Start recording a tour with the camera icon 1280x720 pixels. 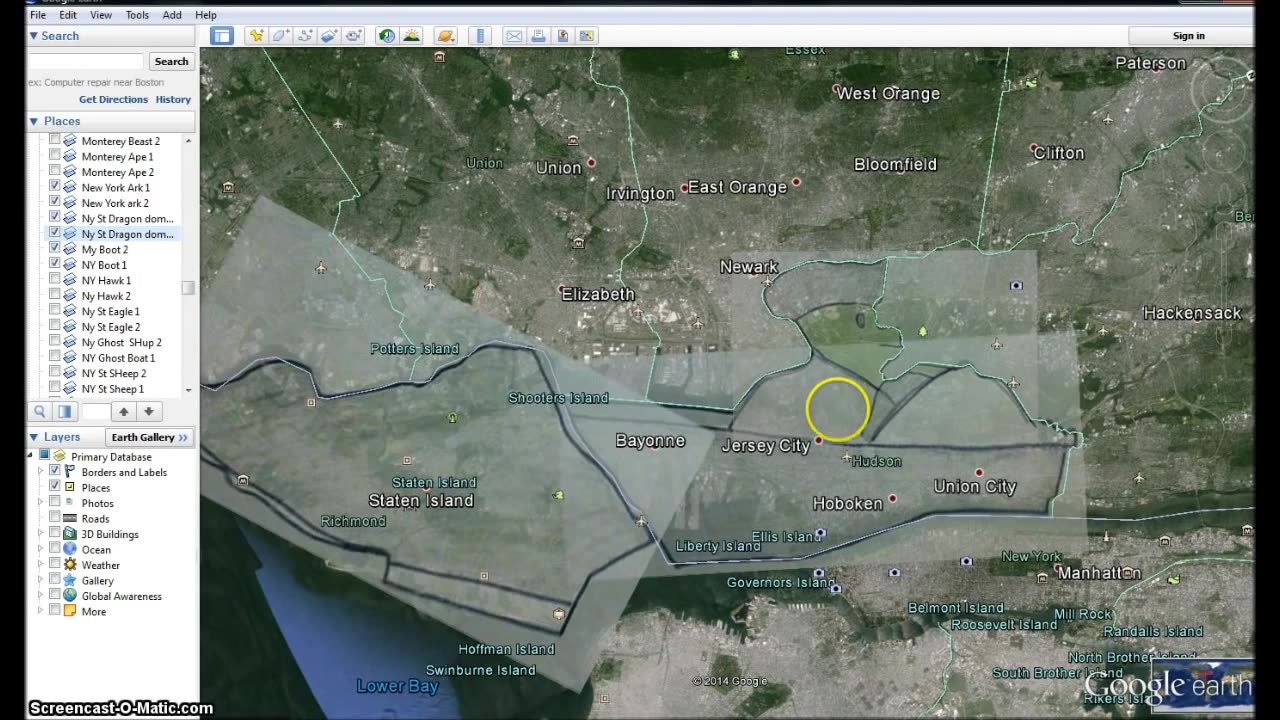point(353,36)
